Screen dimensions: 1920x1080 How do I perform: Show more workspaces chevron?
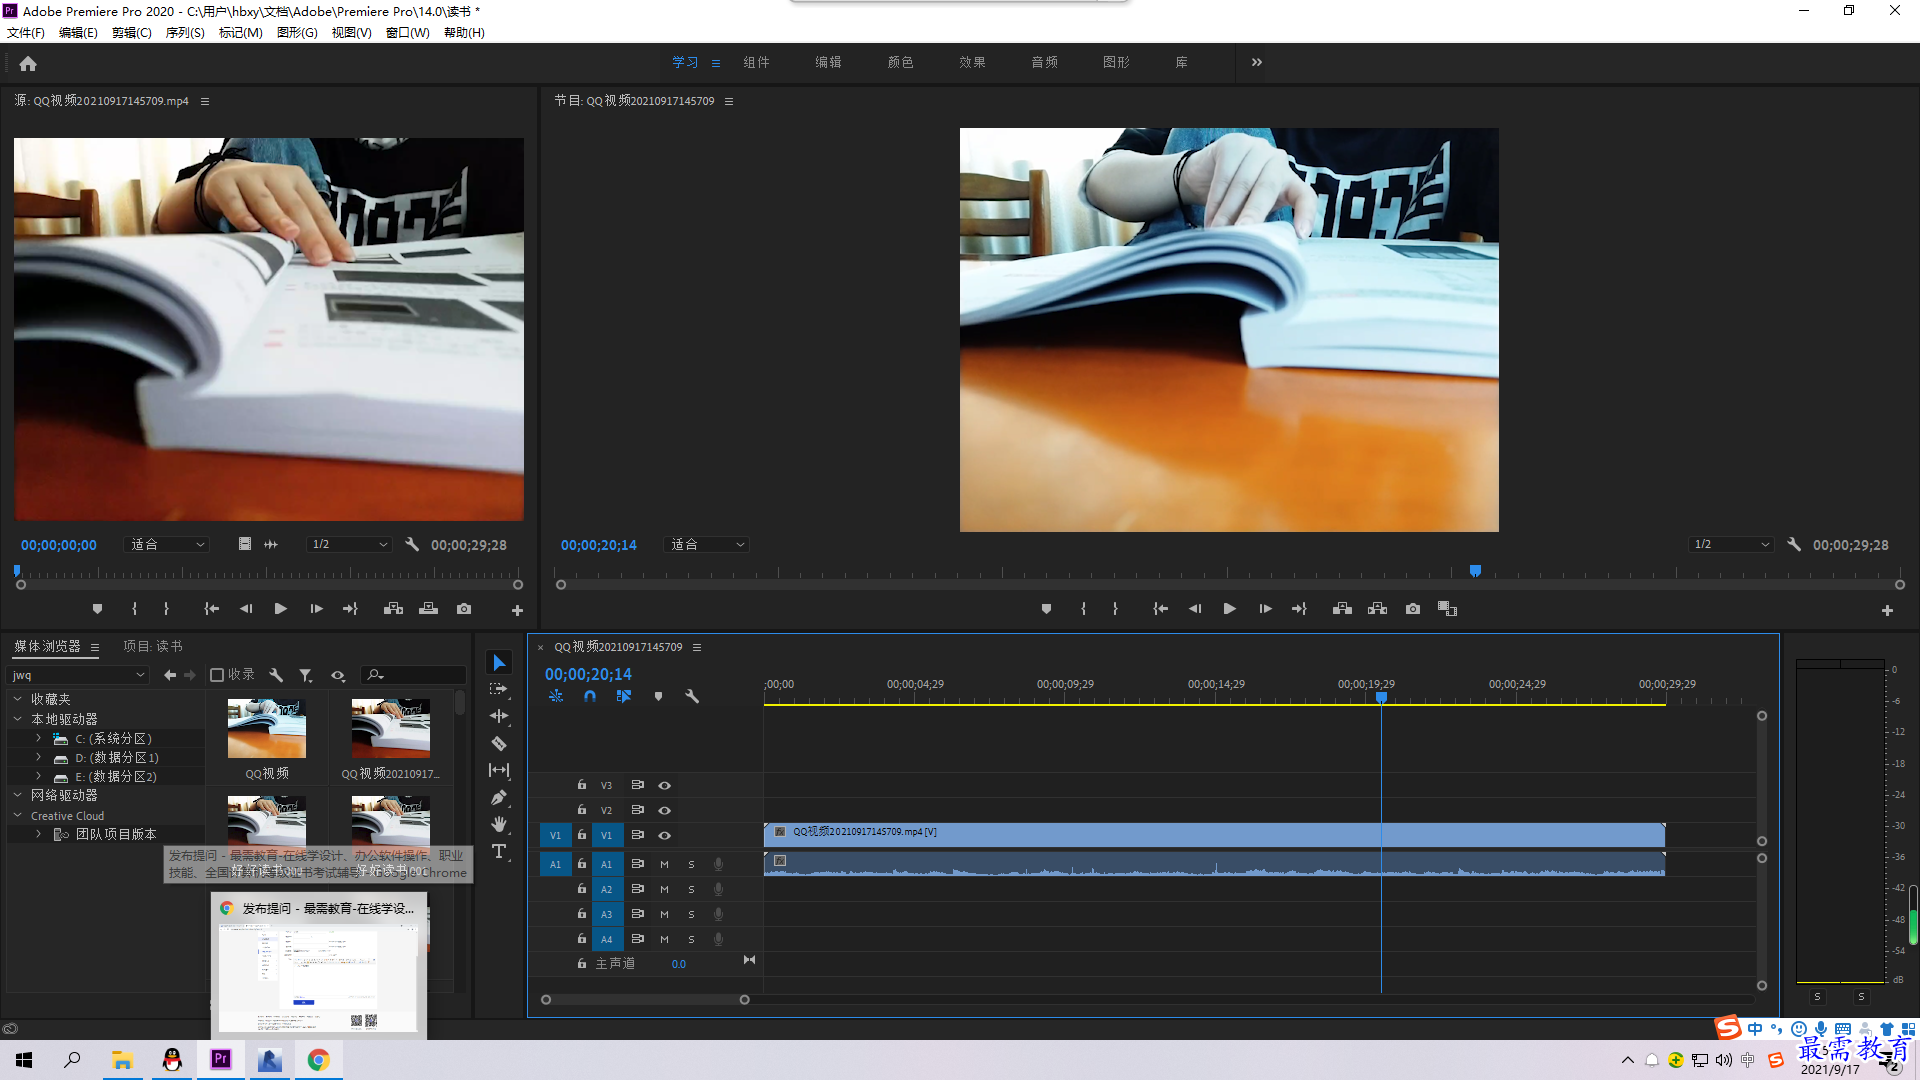click(x=1257, y=62)
